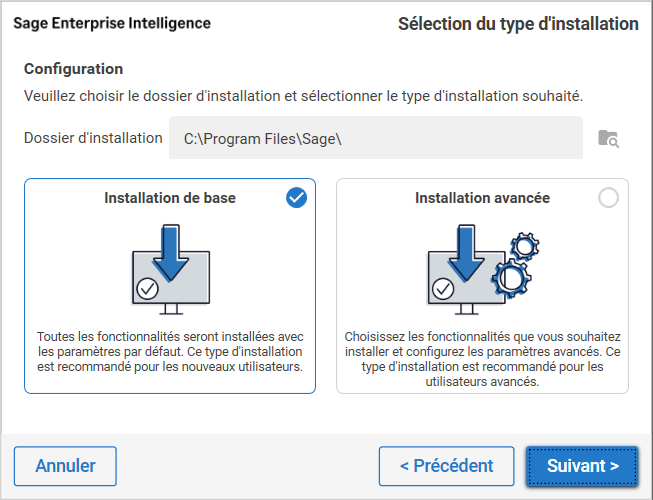Click the "Dossier d'installation" label
653x500 pixels.
[x=93, y=138]
